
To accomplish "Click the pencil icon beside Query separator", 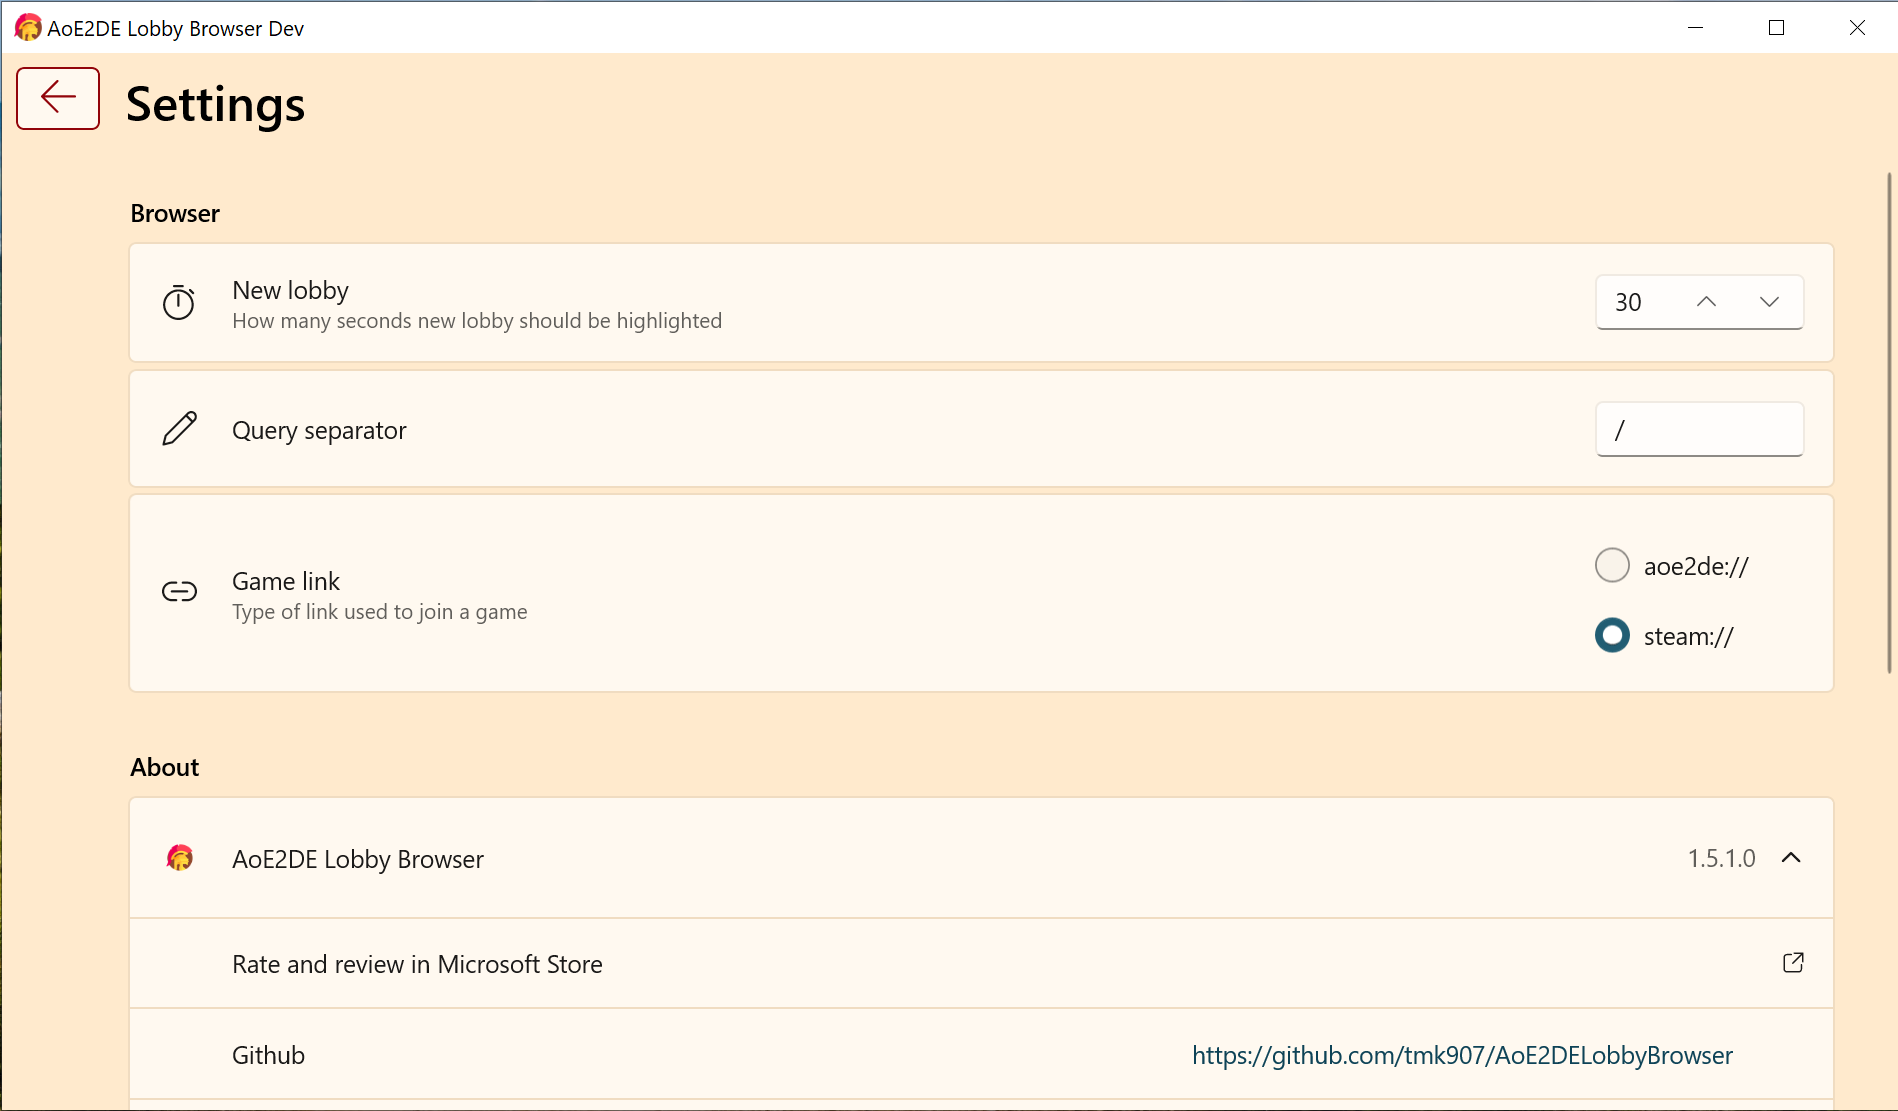I will coord(180,429).
